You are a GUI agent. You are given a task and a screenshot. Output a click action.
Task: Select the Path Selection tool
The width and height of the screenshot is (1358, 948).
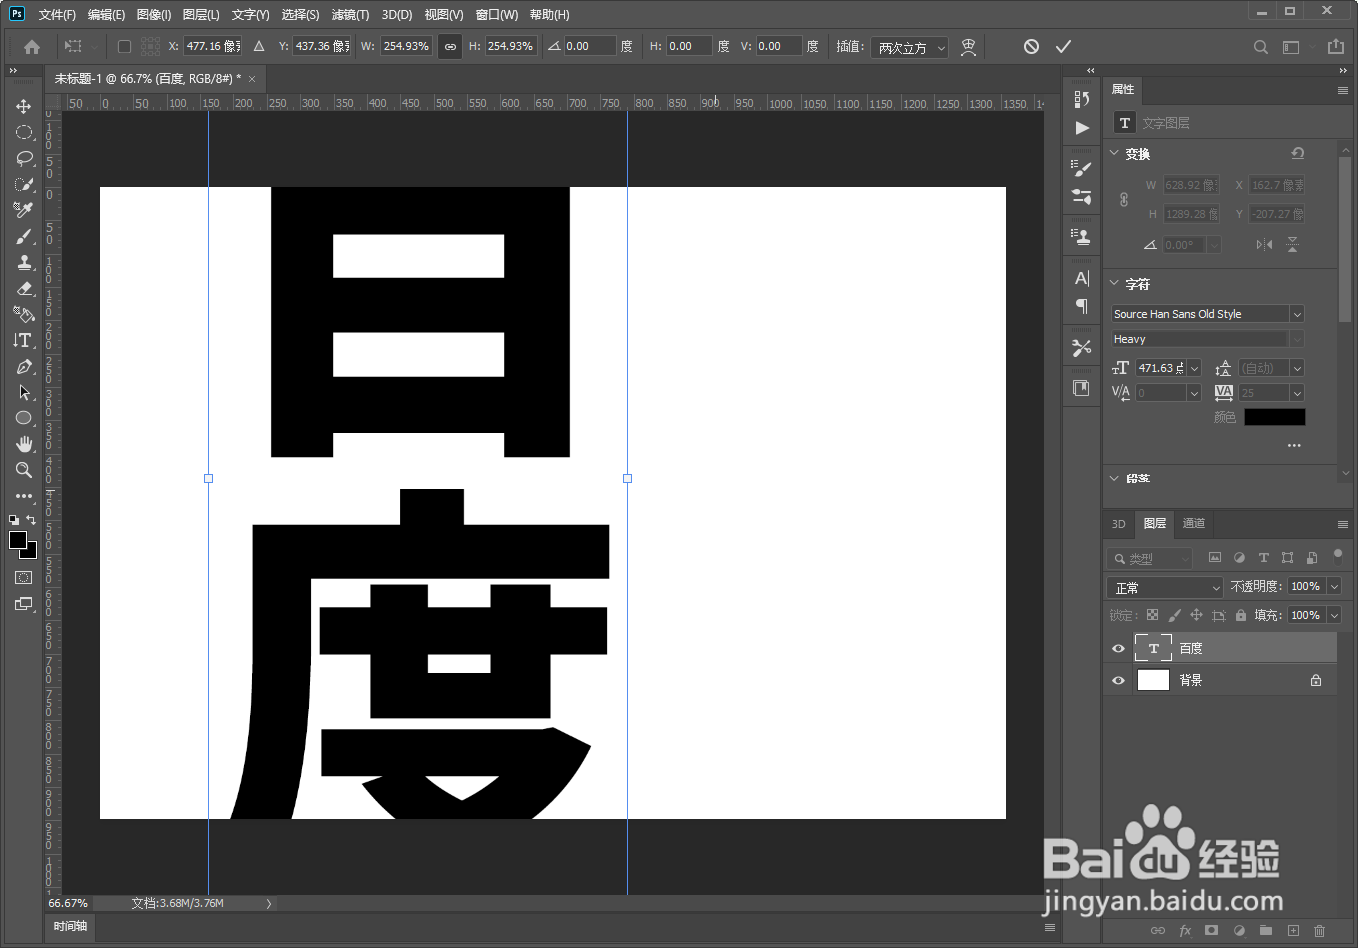point(24,392)
